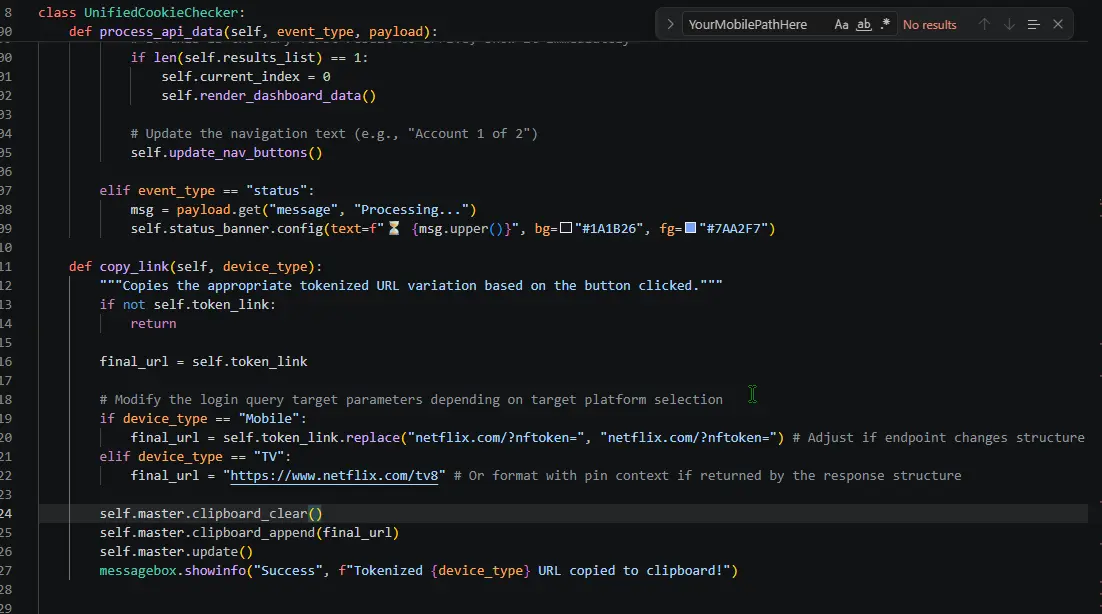
Task: Click the "TV" string literal
Action: point(268,457)
